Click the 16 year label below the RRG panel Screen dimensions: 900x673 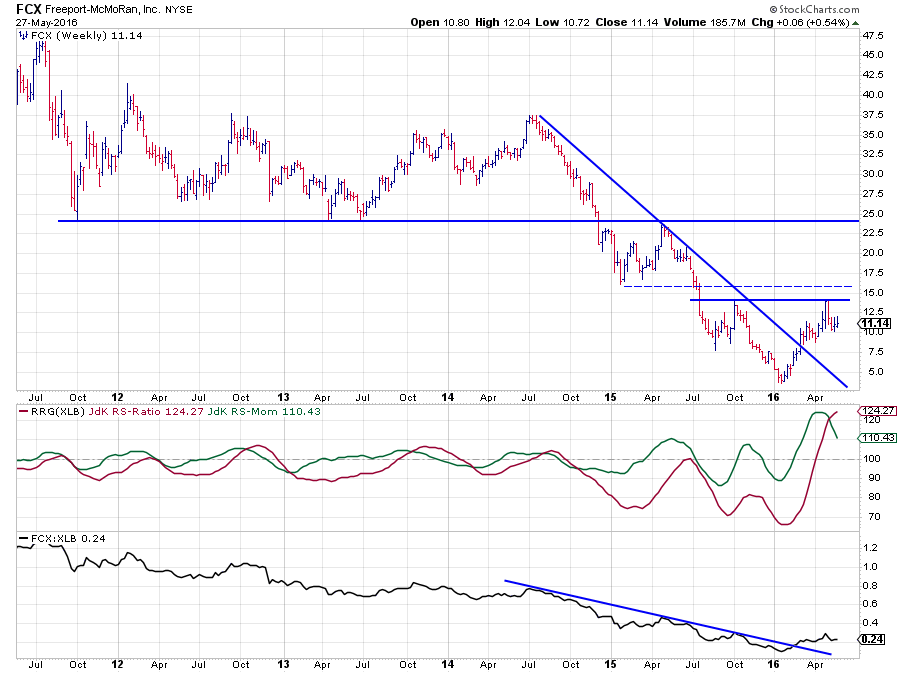click(x=774, y=664)
